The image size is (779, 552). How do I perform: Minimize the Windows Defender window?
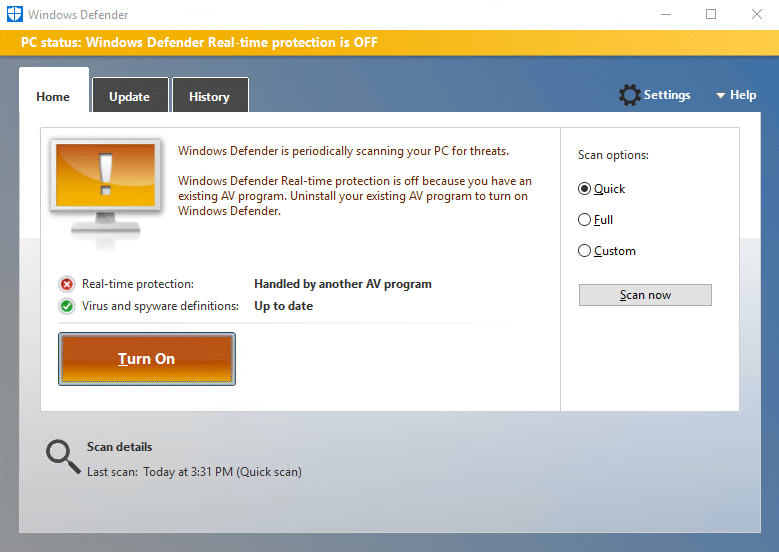click(666, 14)
